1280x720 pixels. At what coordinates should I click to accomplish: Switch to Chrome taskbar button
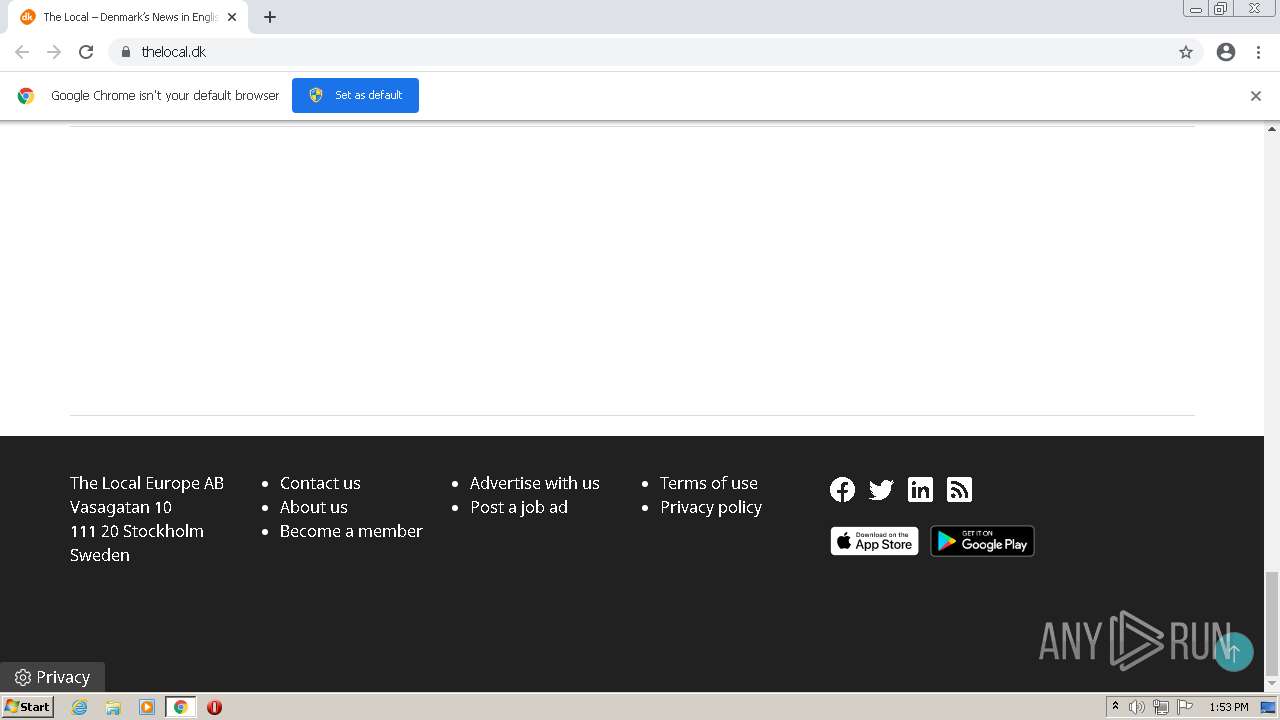(x=181, y=707)
